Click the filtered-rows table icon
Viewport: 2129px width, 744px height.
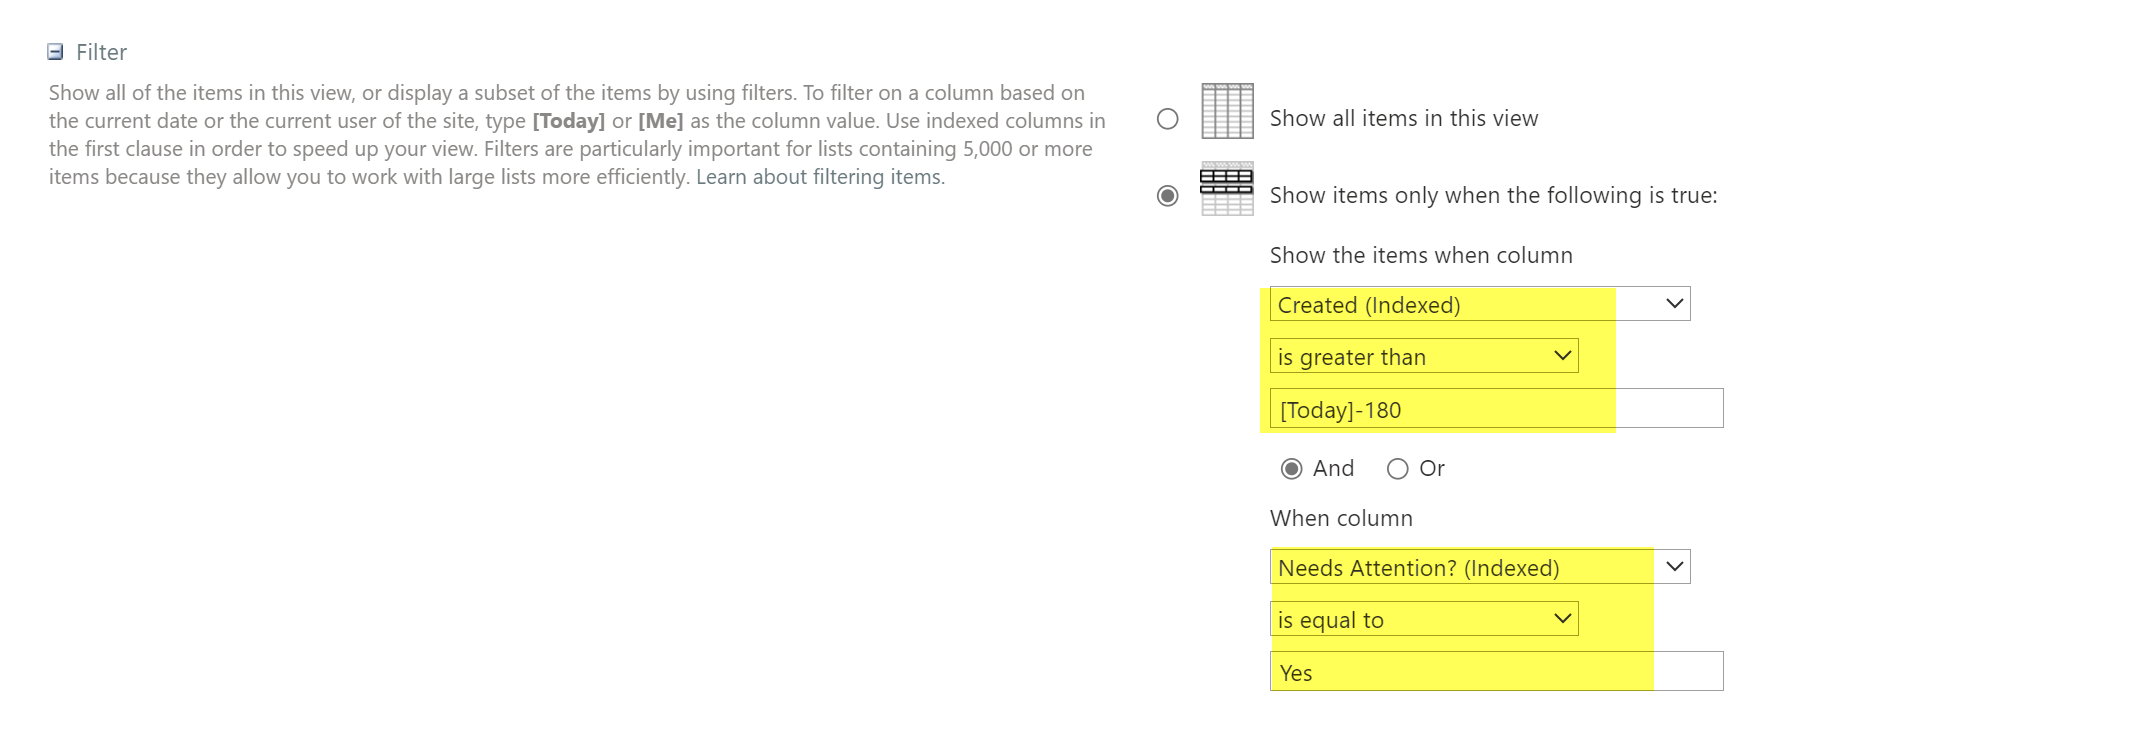(1227, 189)
